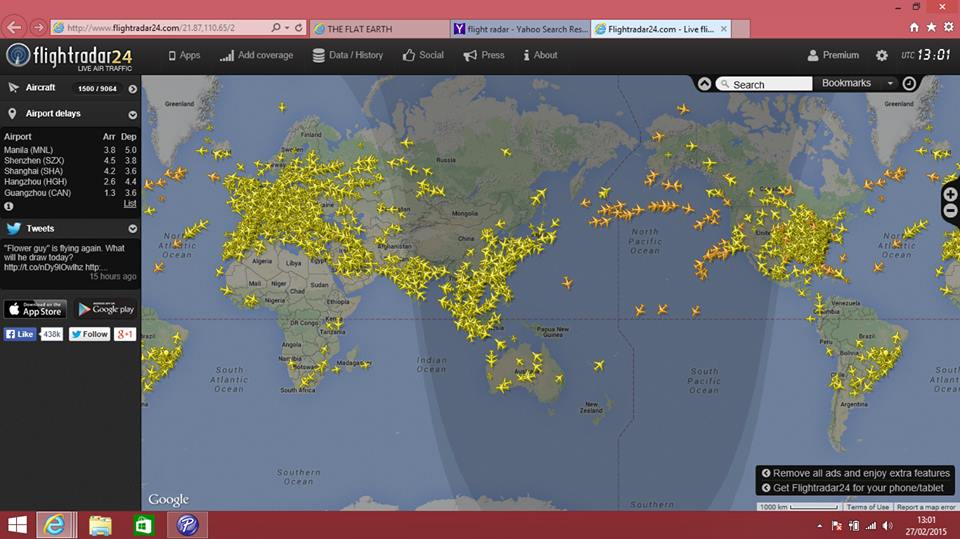Click the plane over New Zealand area
The height and width of the screenshot is (539, 960).
pyautogui.click(x=599, y=366)
